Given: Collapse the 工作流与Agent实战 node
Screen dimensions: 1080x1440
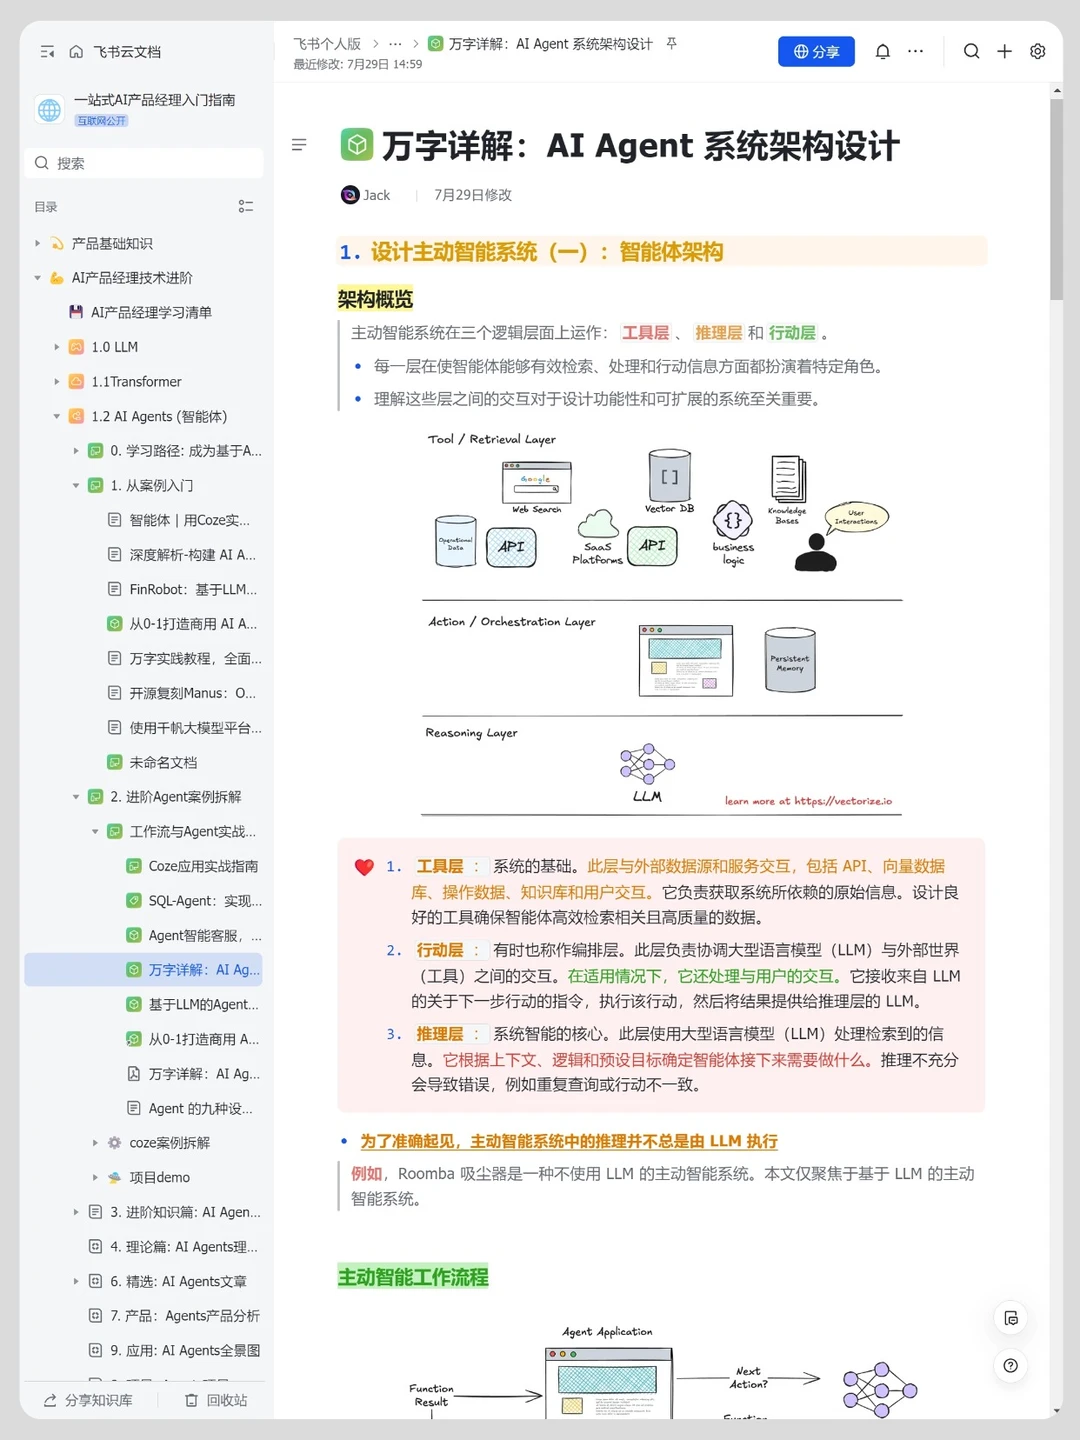Looking at the screenshot, I should tap(95, 832).
